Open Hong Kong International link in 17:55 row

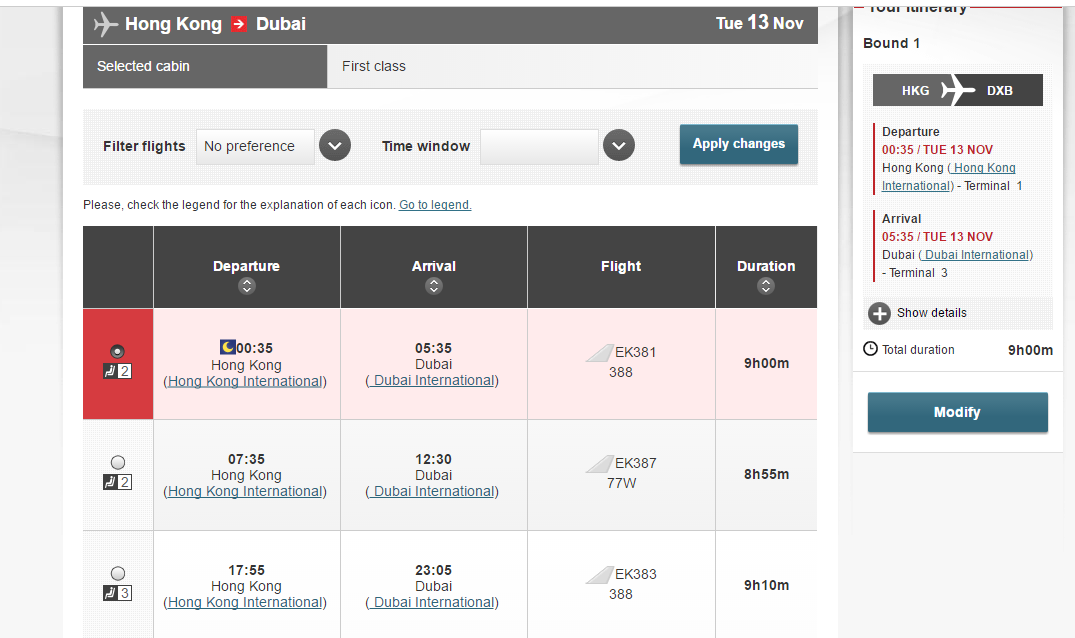click(x=245, y=603)
